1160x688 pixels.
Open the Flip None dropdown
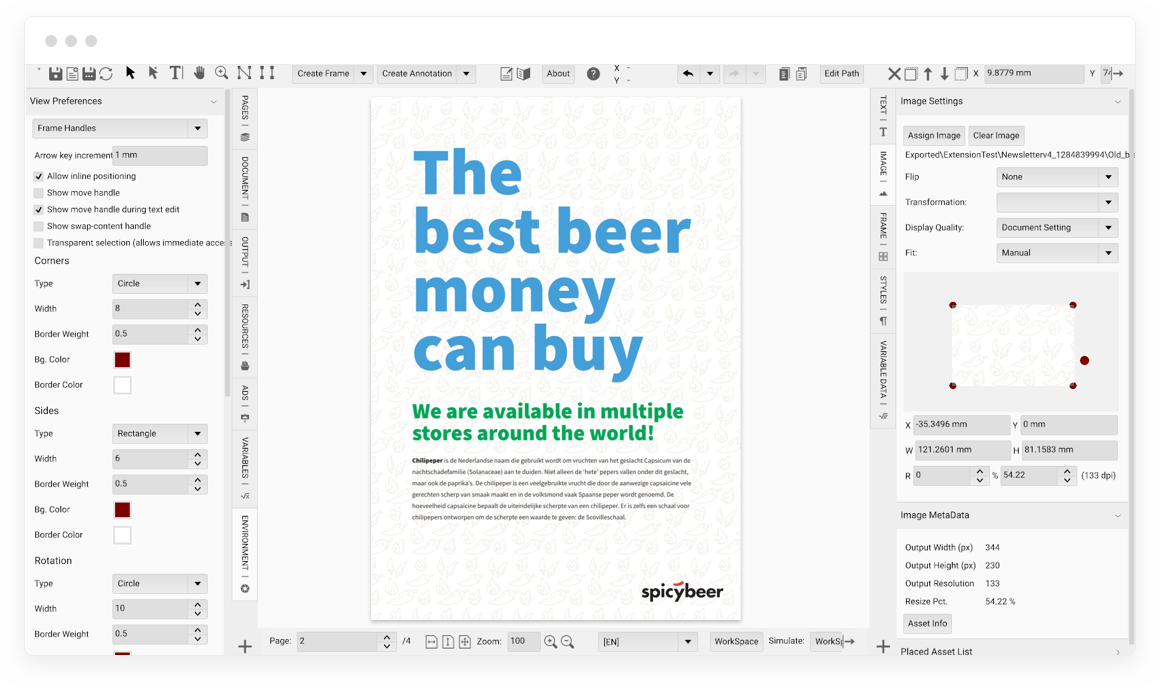[1057, 177]
